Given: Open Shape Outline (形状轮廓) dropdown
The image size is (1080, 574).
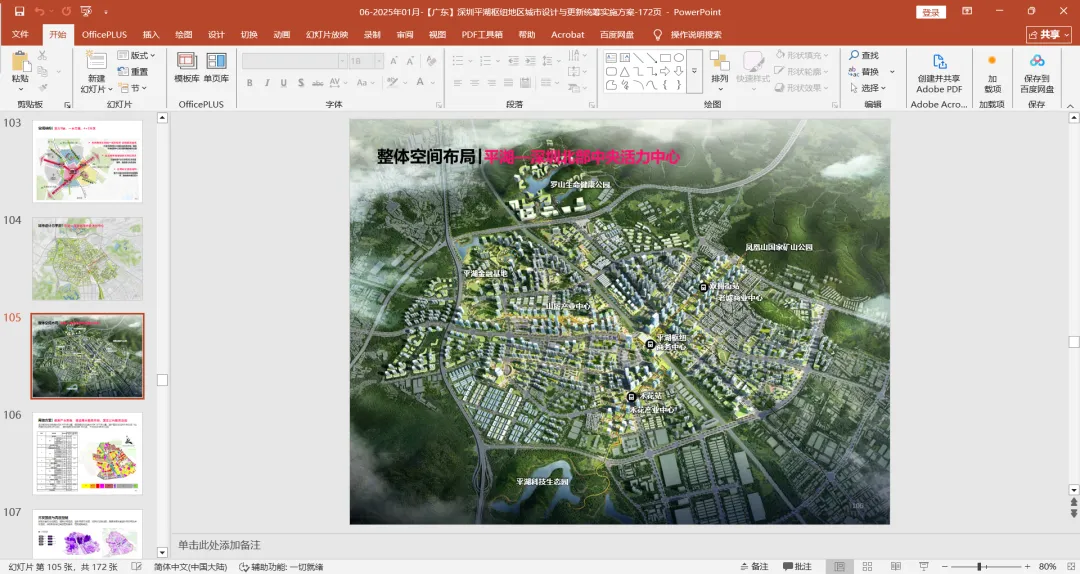Looking at the screenshot, I should tap(802, 72).
